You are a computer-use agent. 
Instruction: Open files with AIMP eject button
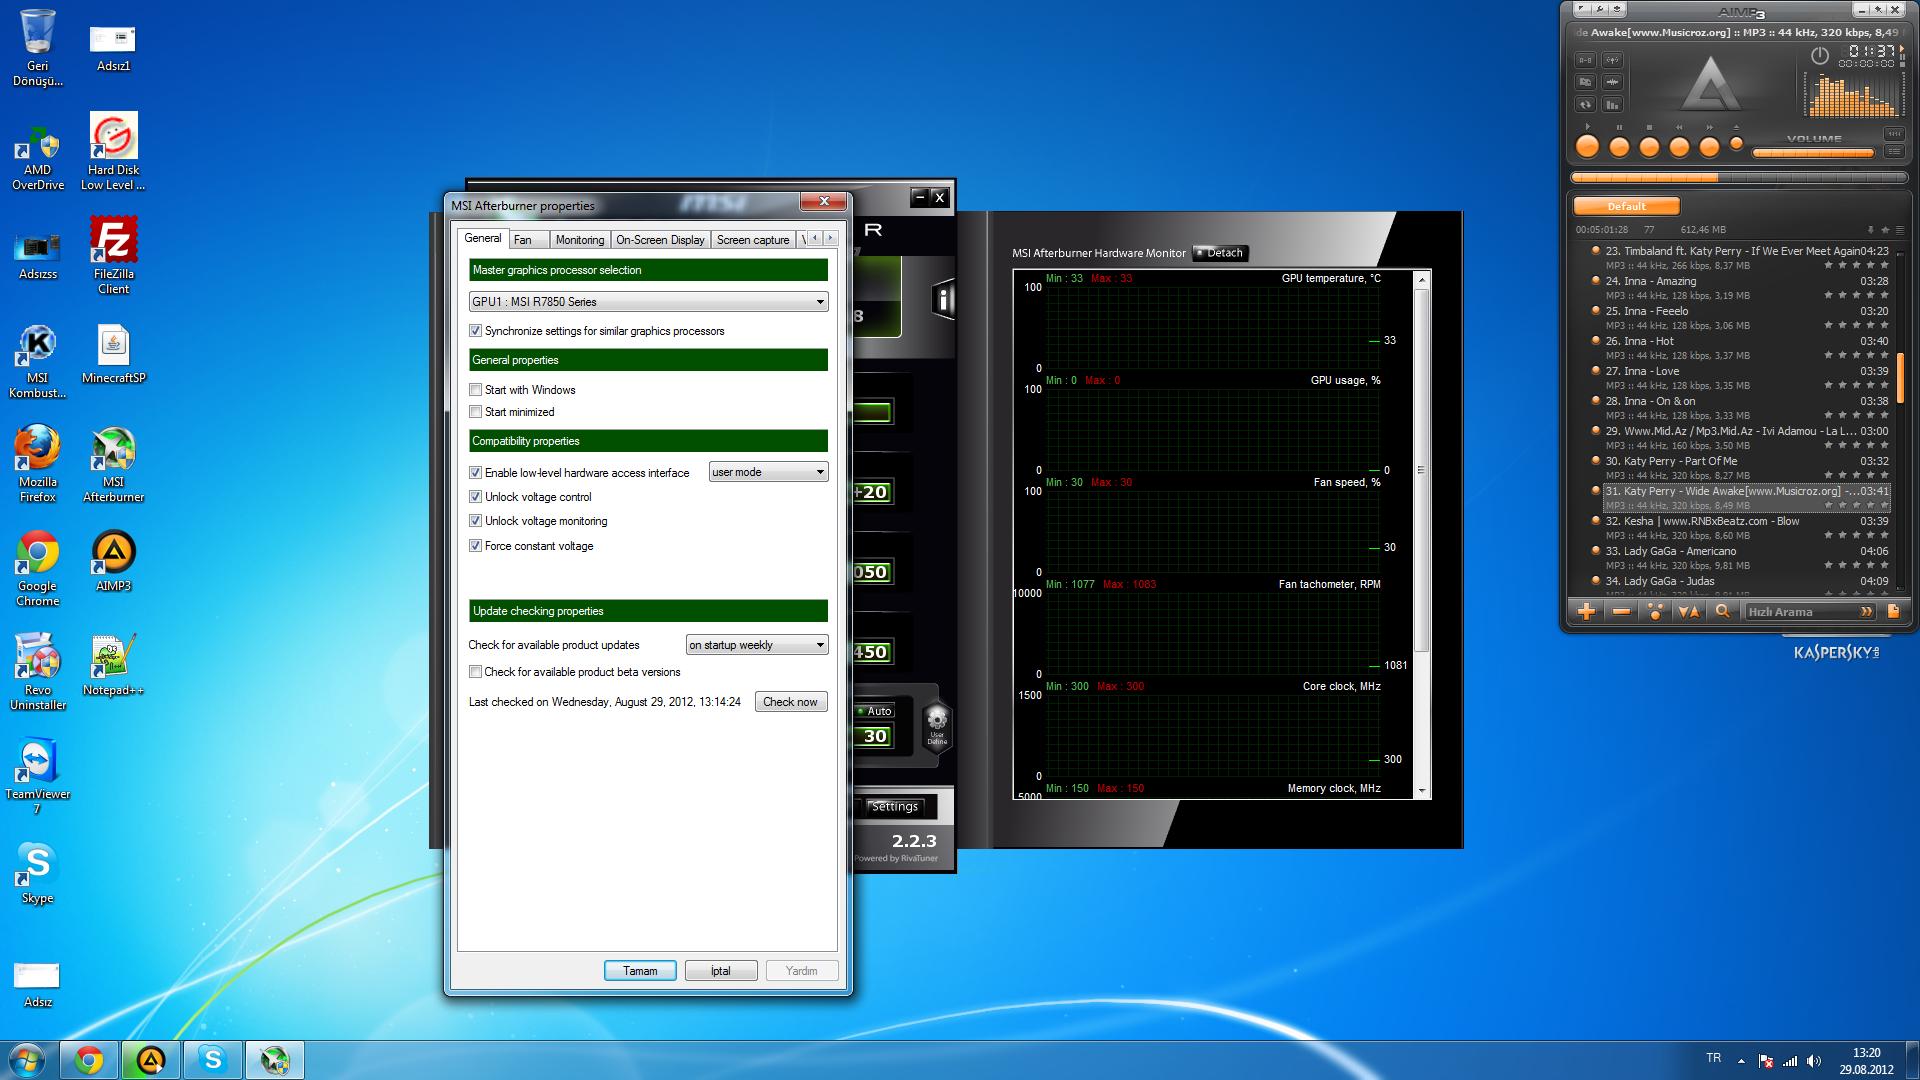pyautogui.click(x=1736, y=143)
